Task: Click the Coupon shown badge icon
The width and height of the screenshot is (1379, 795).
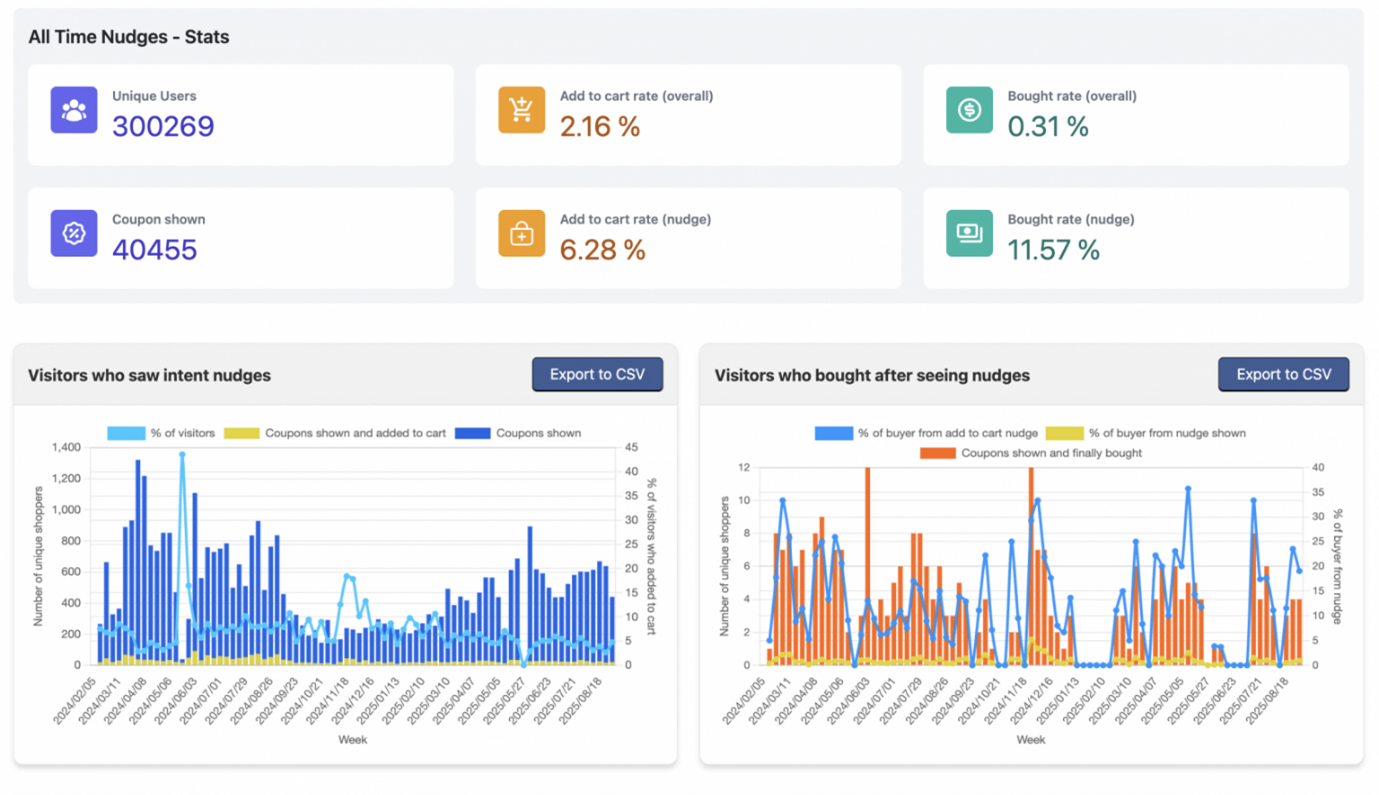Action: pos(73,233)
